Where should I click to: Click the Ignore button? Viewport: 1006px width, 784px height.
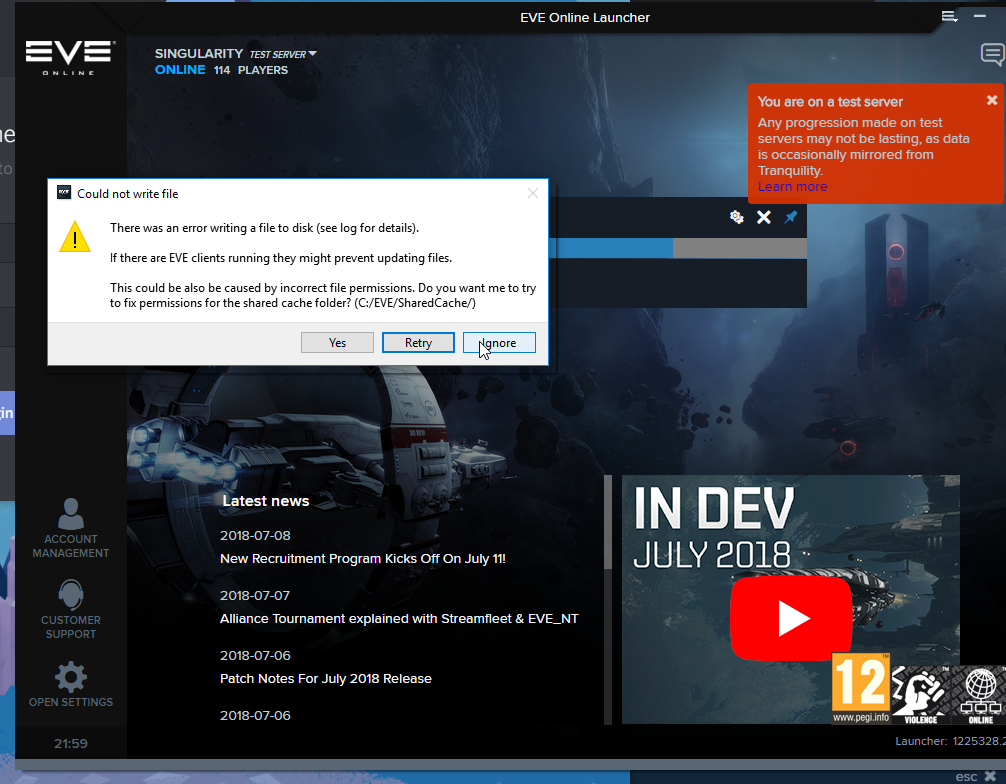[499, 343]
